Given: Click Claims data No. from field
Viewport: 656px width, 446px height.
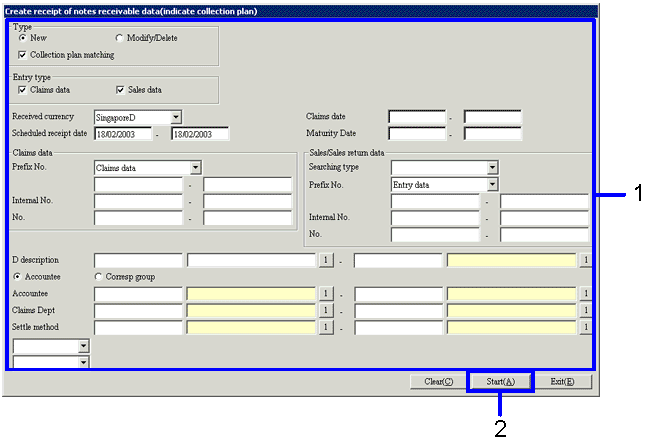Looking at the screenshot, I should 138,218.
